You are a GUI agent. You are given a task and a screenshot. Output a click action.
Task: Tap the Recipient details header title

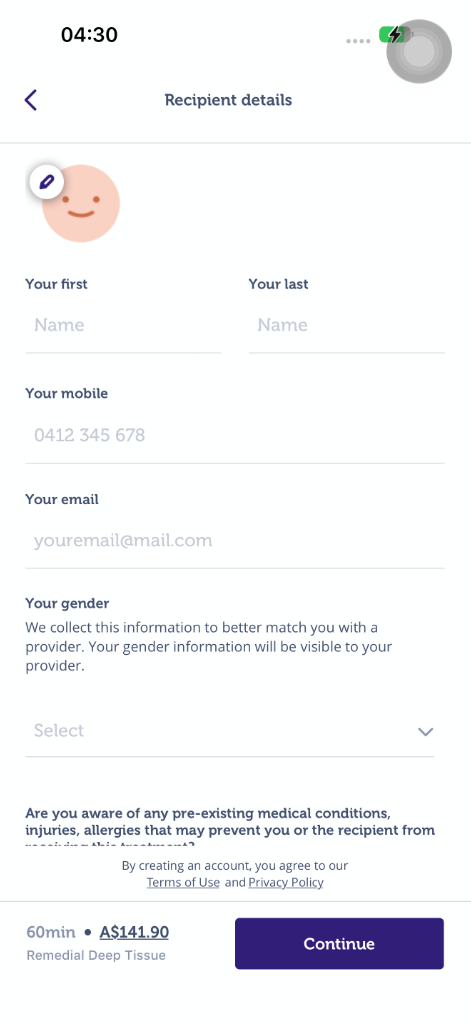tap(228, 100)
